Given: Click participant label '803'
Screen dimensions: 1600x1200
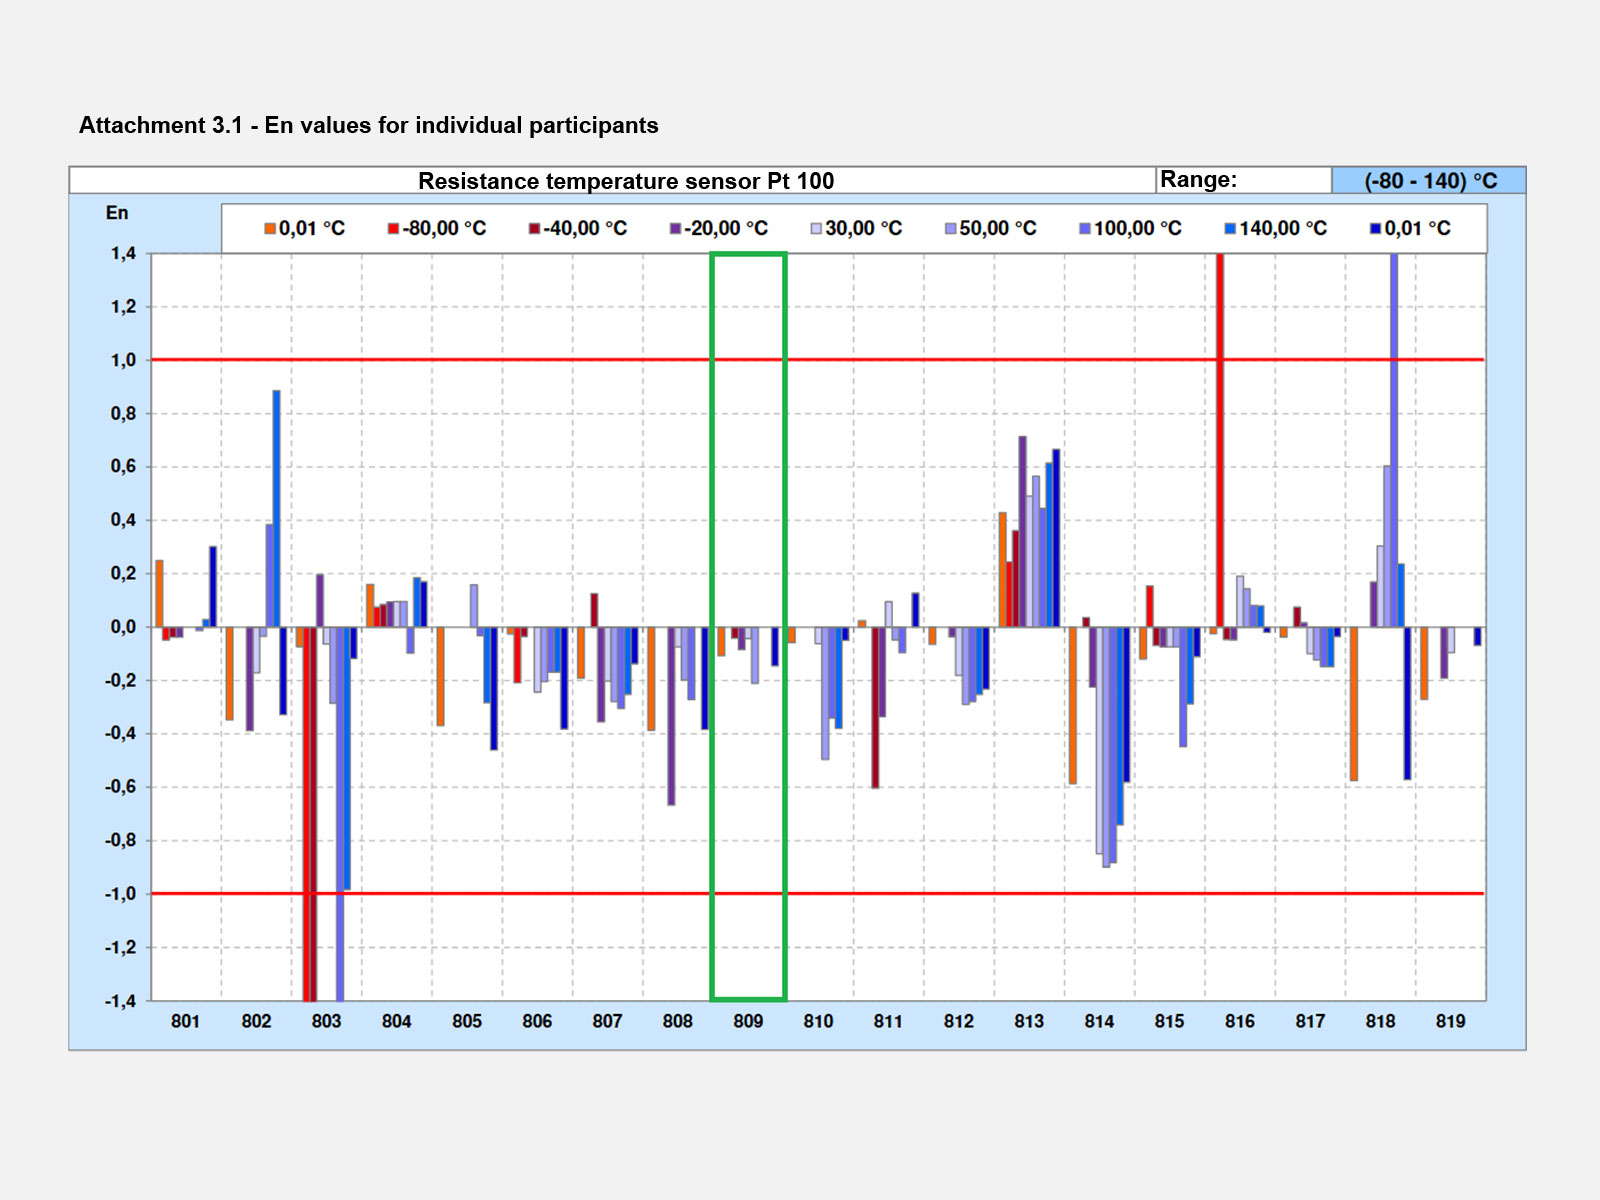Looking at the screenshot, I should (x=326, y=1021).
